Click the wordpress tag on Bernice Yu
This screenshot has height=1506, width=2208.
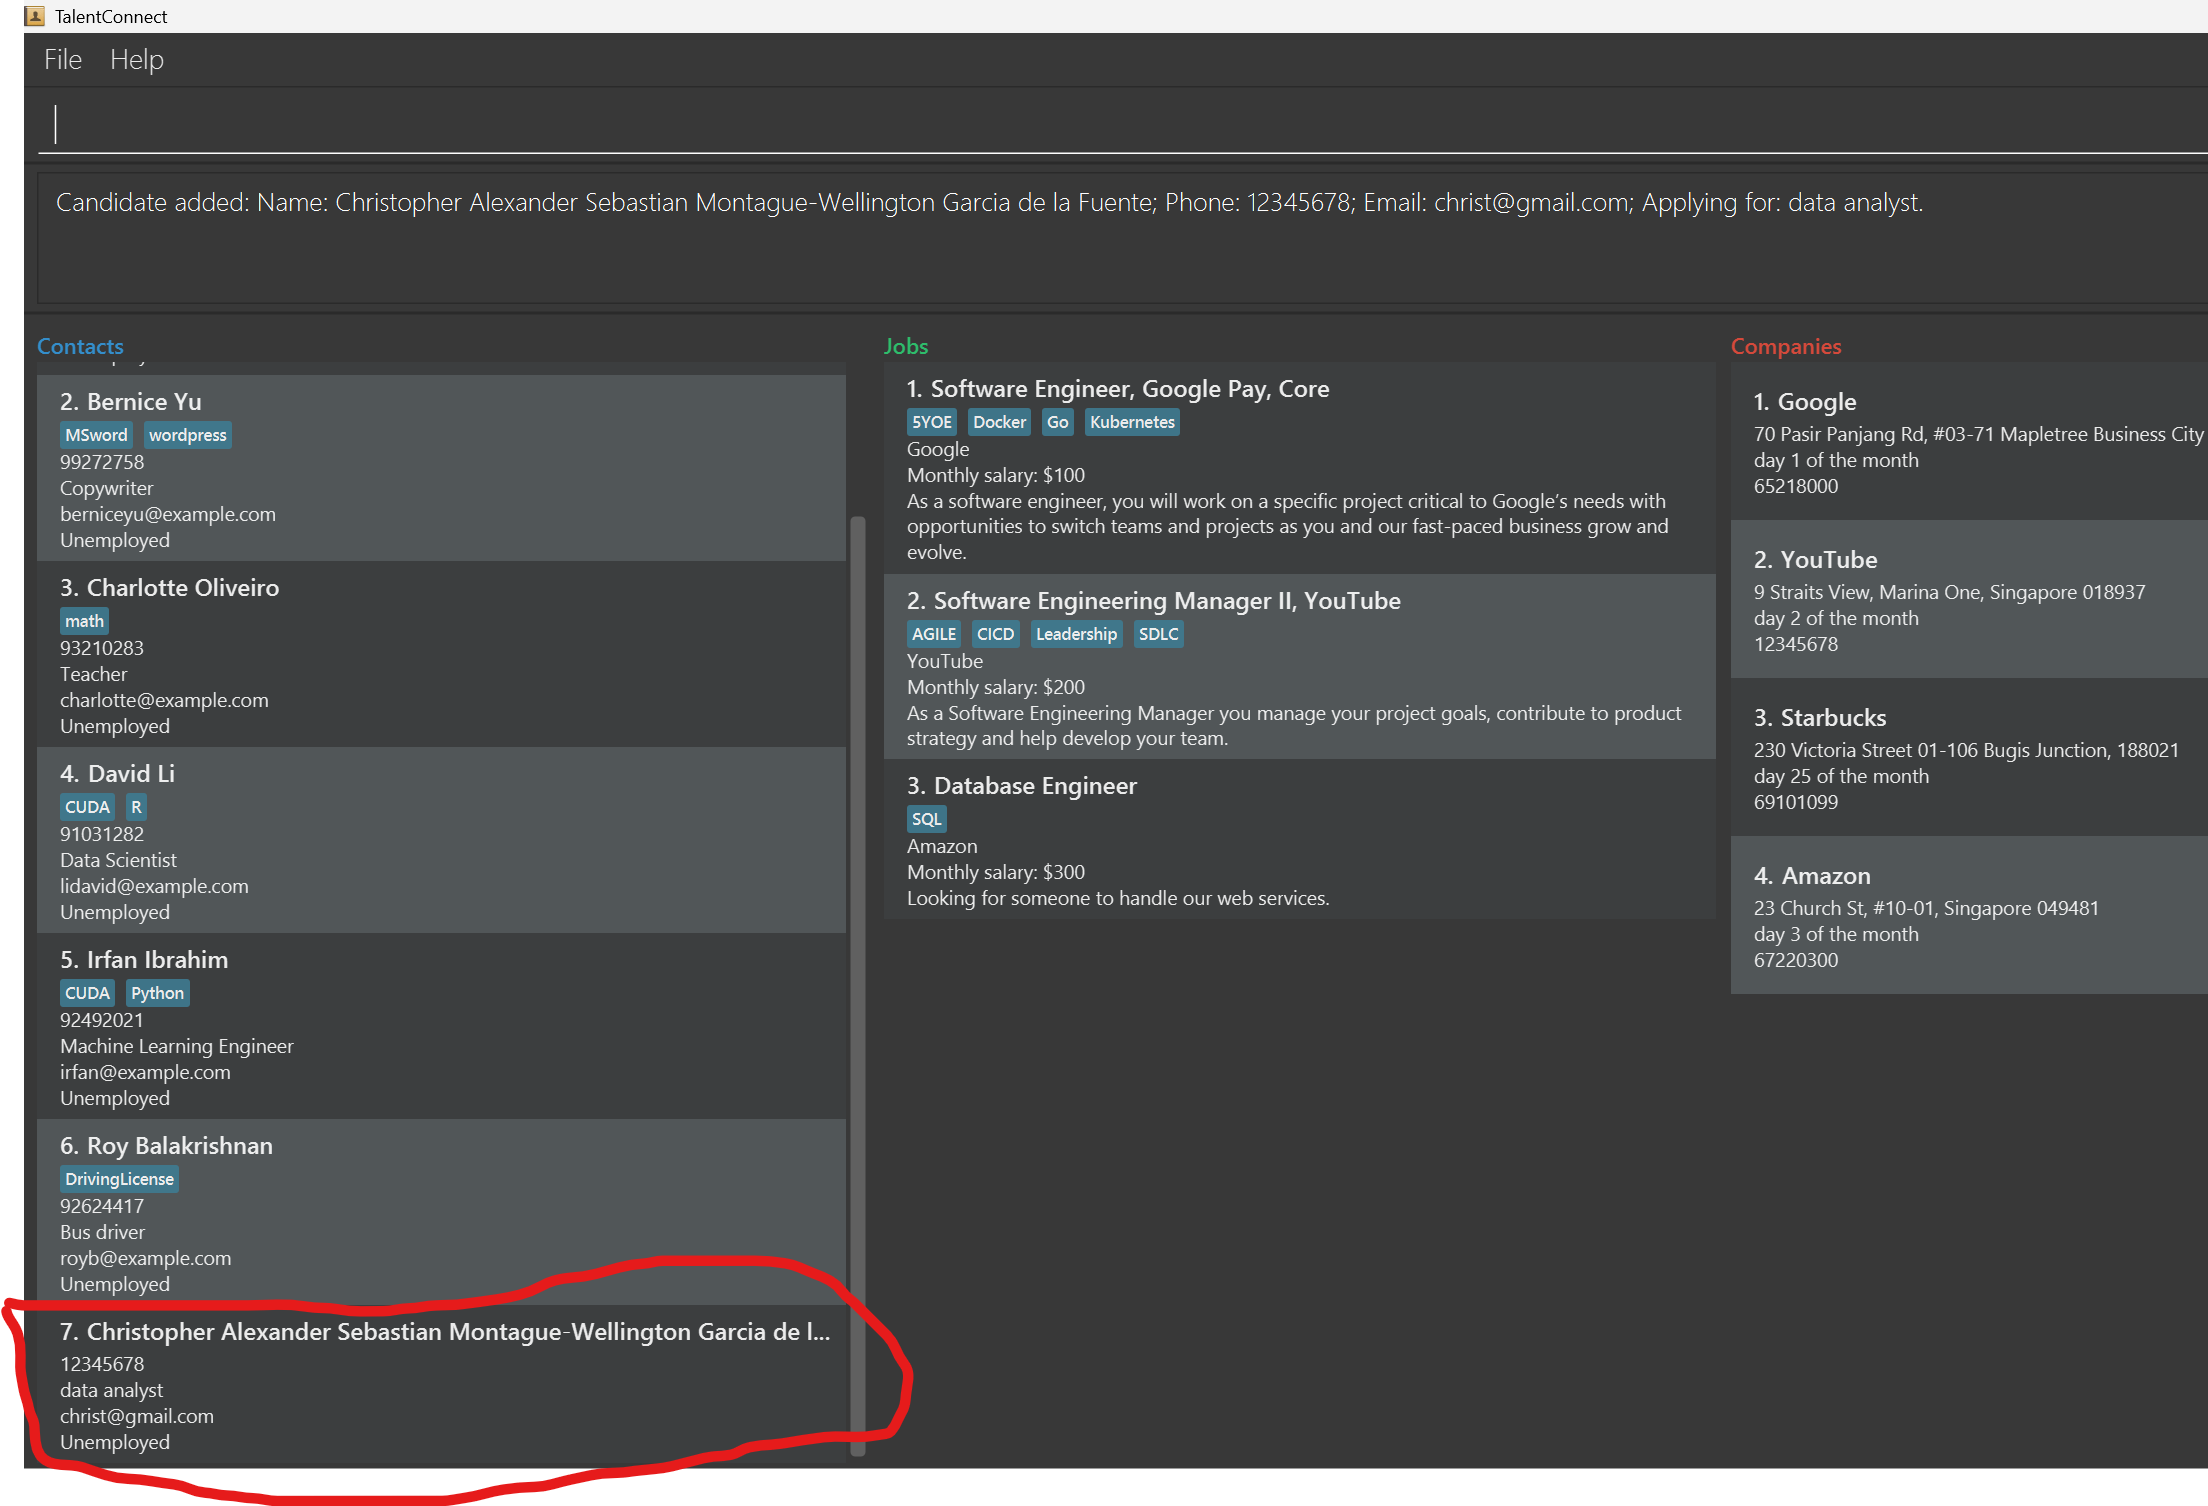(188, 435)
